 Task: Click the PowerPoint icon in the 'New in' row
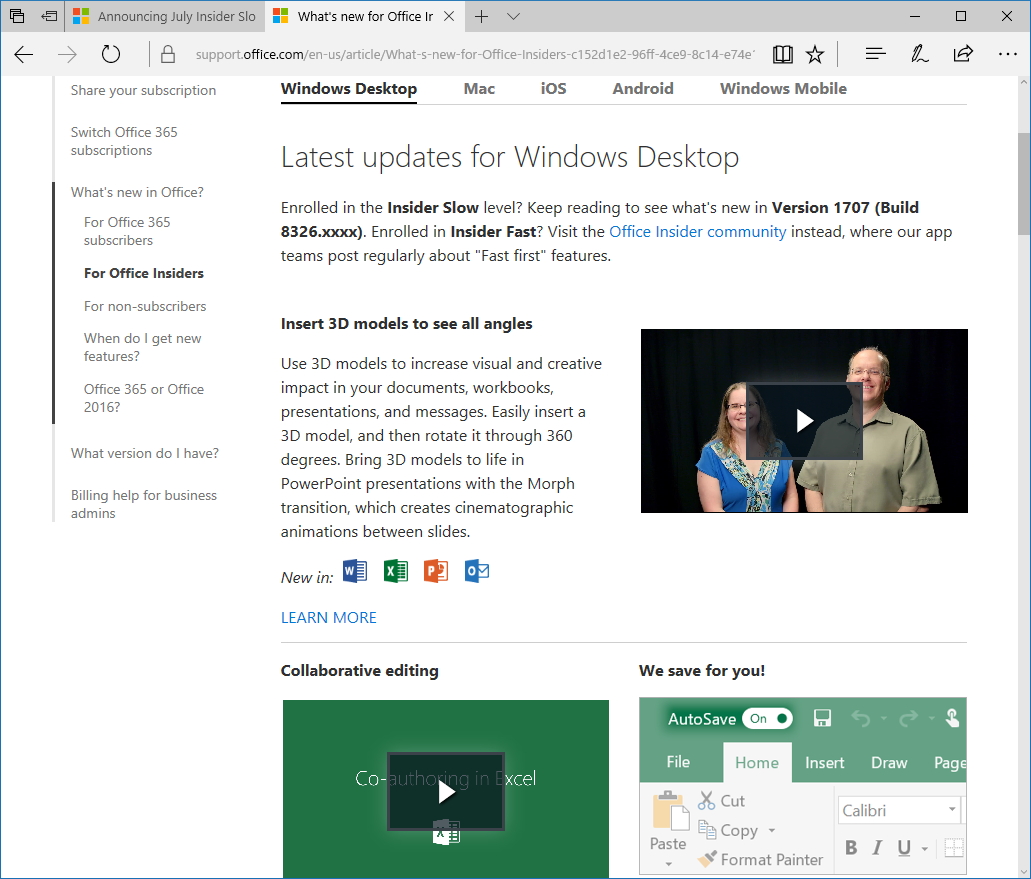[x=435, y=570]
